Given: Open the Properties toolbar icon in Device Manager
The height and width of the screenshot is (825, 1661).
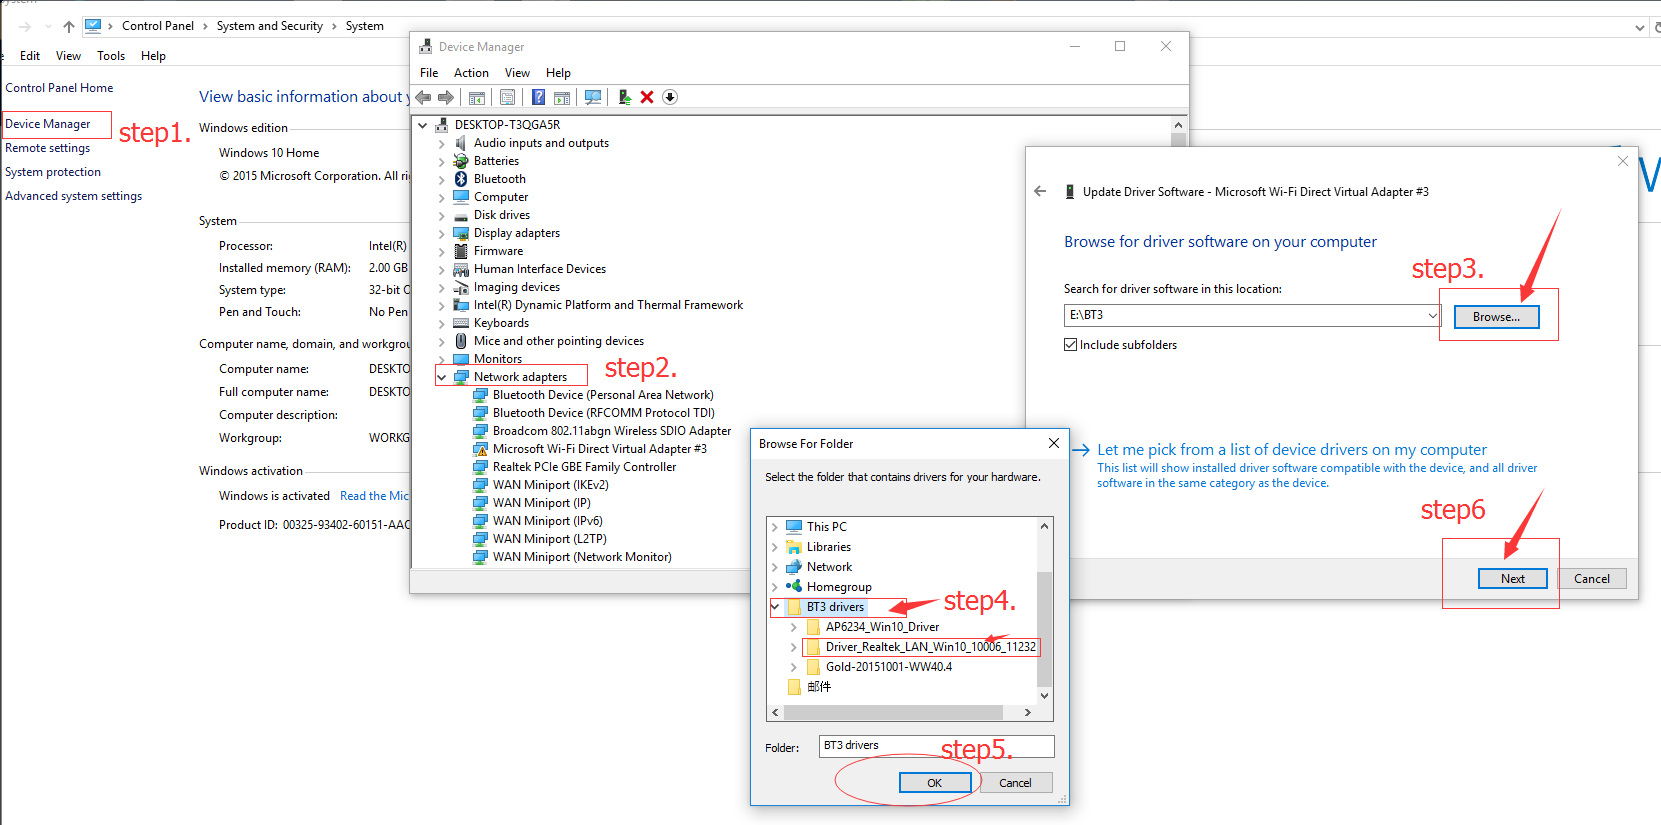Looking at the screenshot, I should point(508,97).
